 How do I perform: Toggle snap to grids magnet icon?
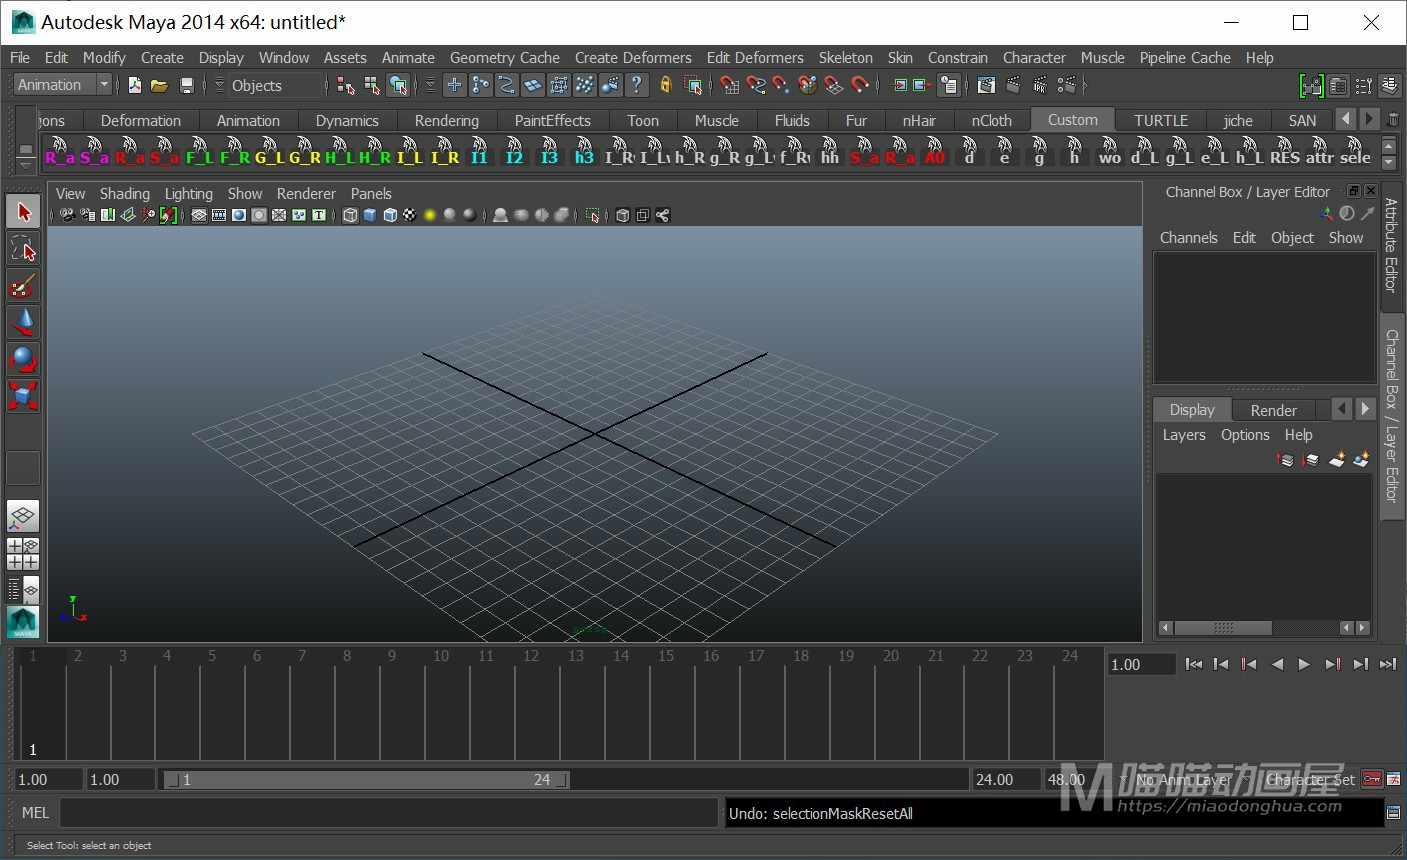[730, 86]
